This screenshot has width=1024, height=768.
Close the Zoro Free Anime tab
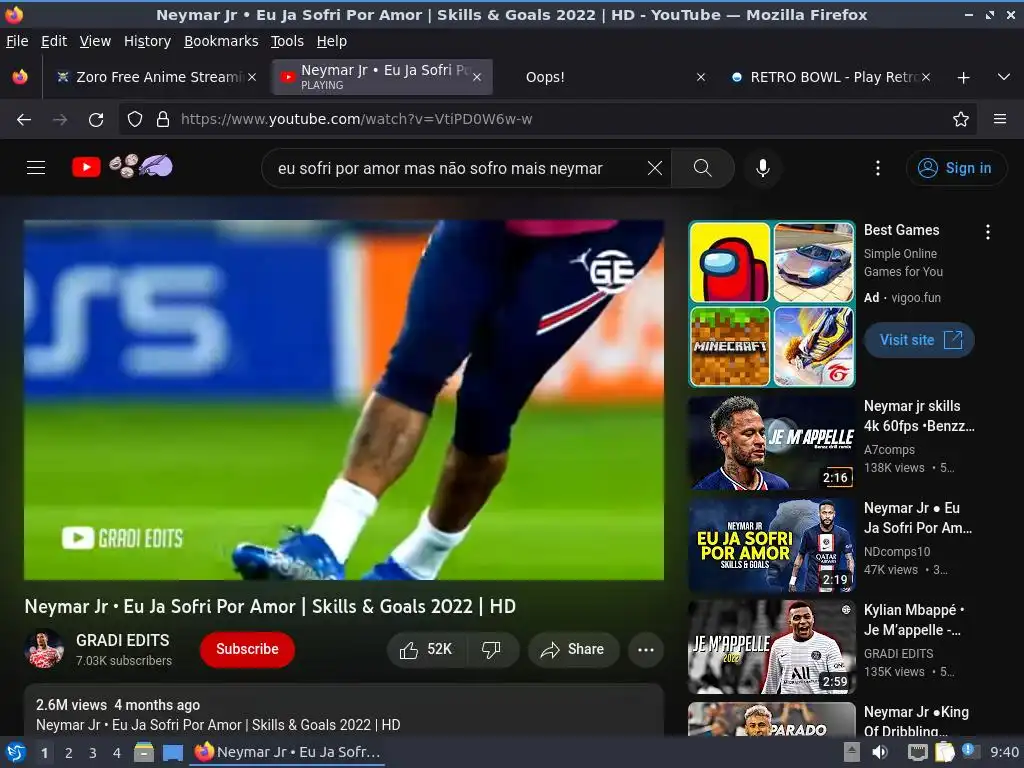tap(251, 77)
